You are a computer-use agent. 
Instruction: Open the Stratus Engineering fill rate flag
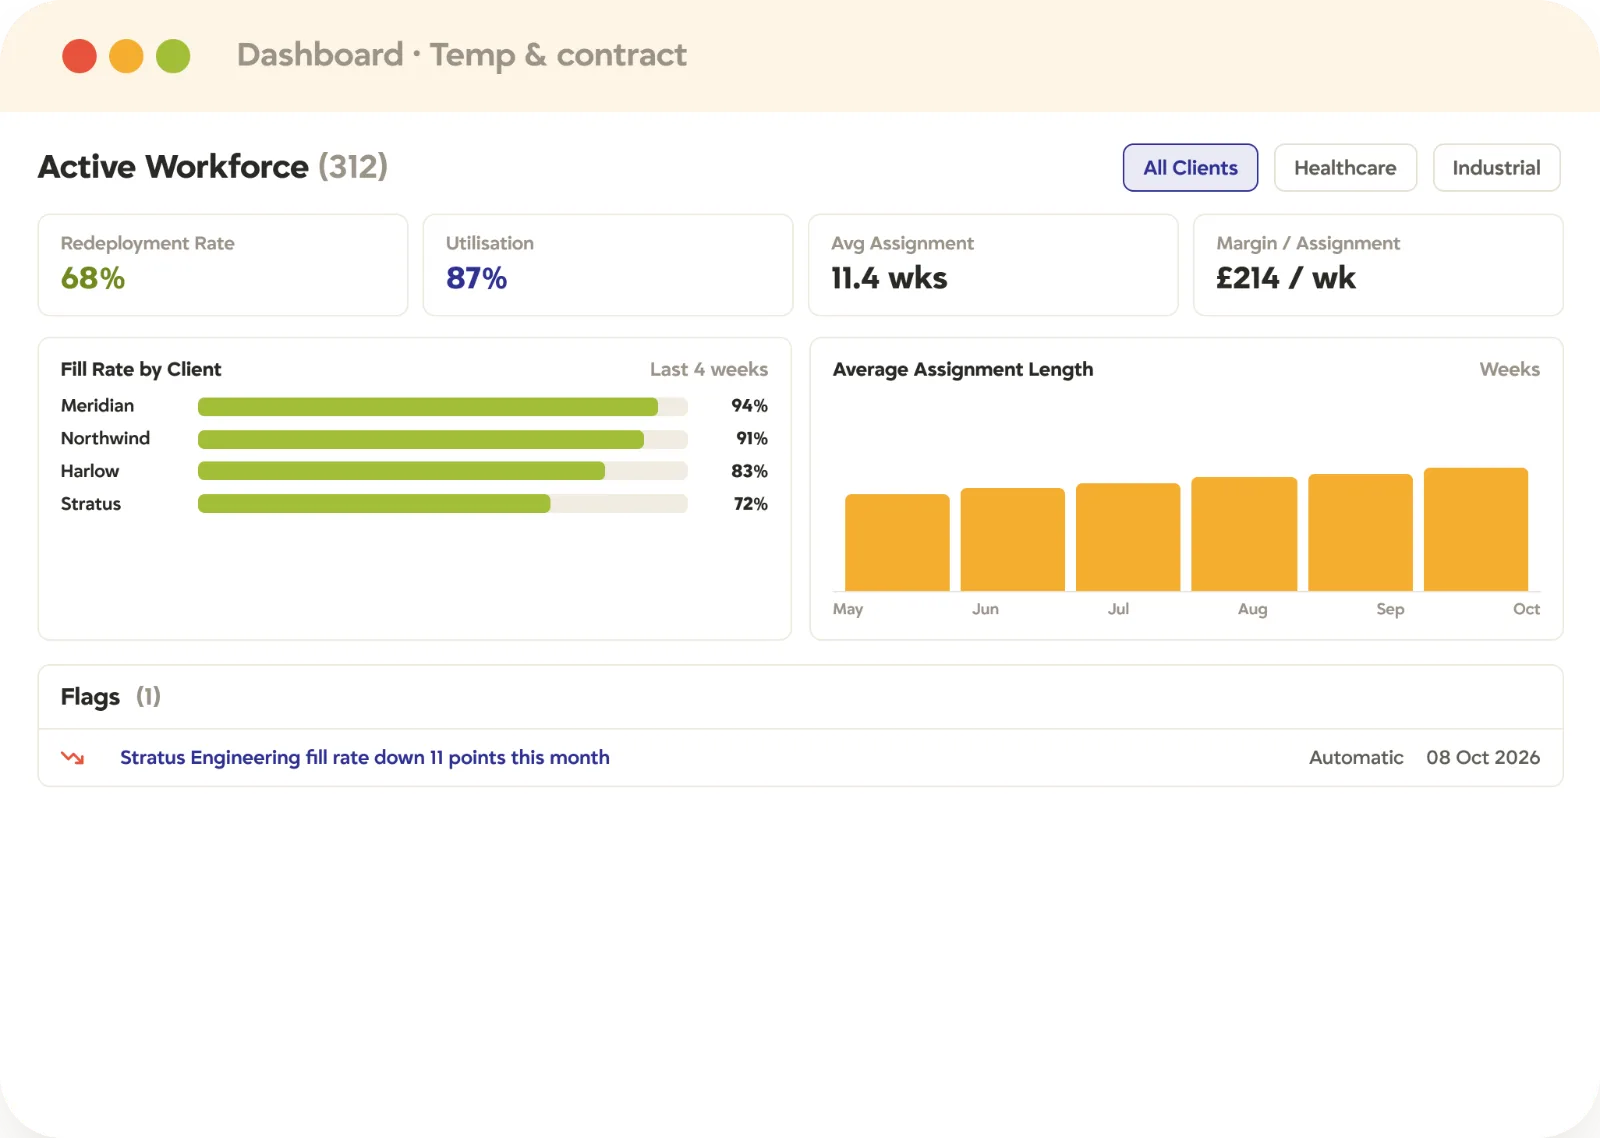(365, 758)
